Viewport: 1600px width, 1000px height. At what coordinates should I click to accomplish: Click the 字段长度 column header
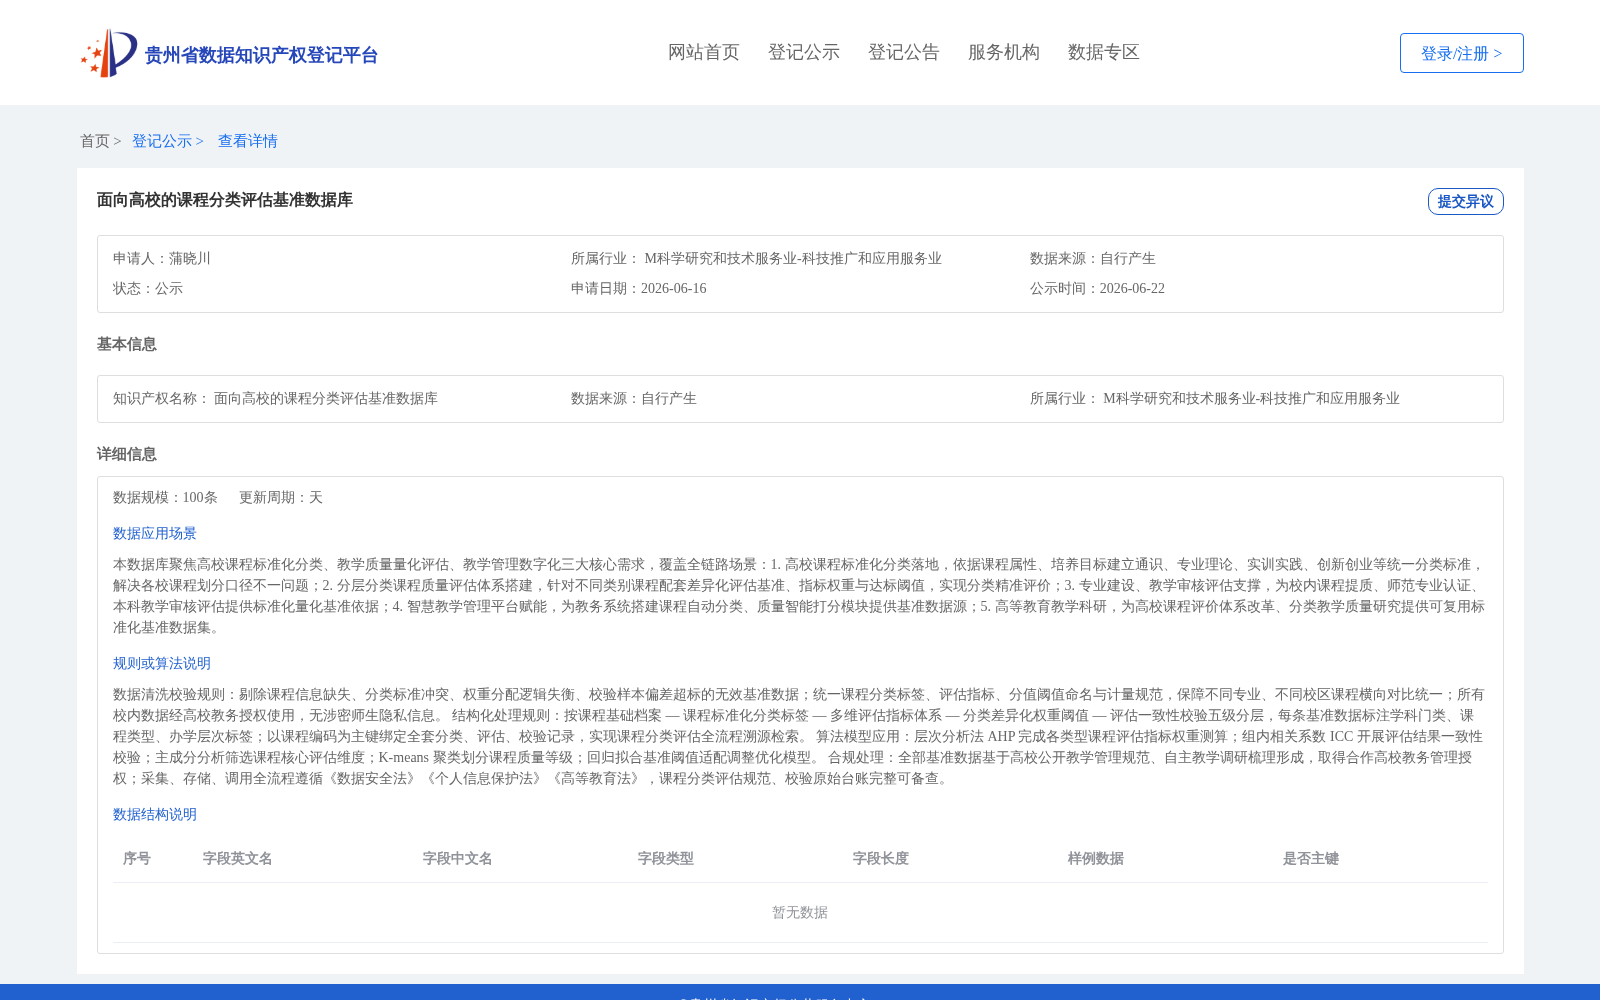point(881,858)
